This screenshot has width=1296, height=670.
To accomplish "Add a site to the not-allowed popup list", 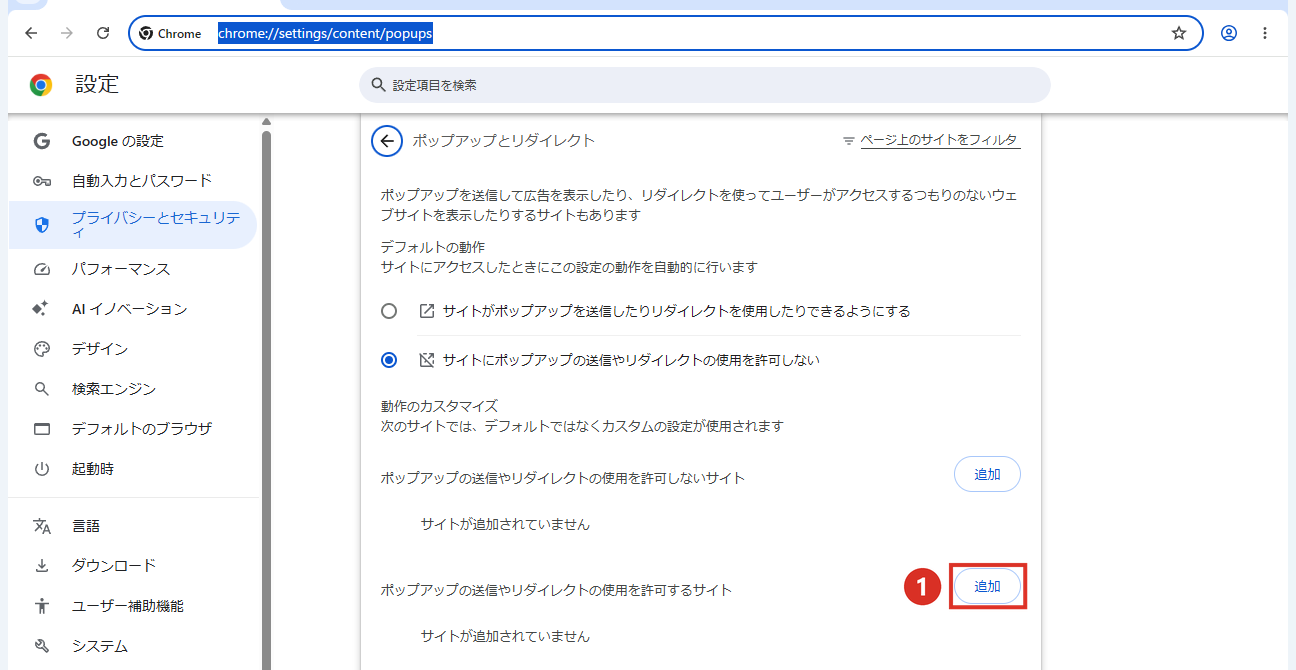I will 987,474.
